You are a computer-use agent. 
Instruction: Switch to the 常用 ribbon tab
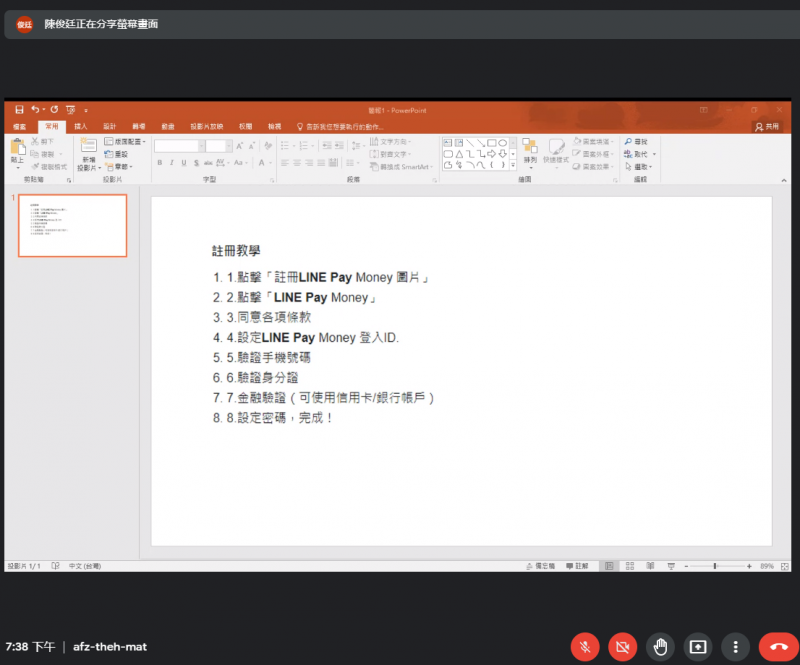[52, 127]
